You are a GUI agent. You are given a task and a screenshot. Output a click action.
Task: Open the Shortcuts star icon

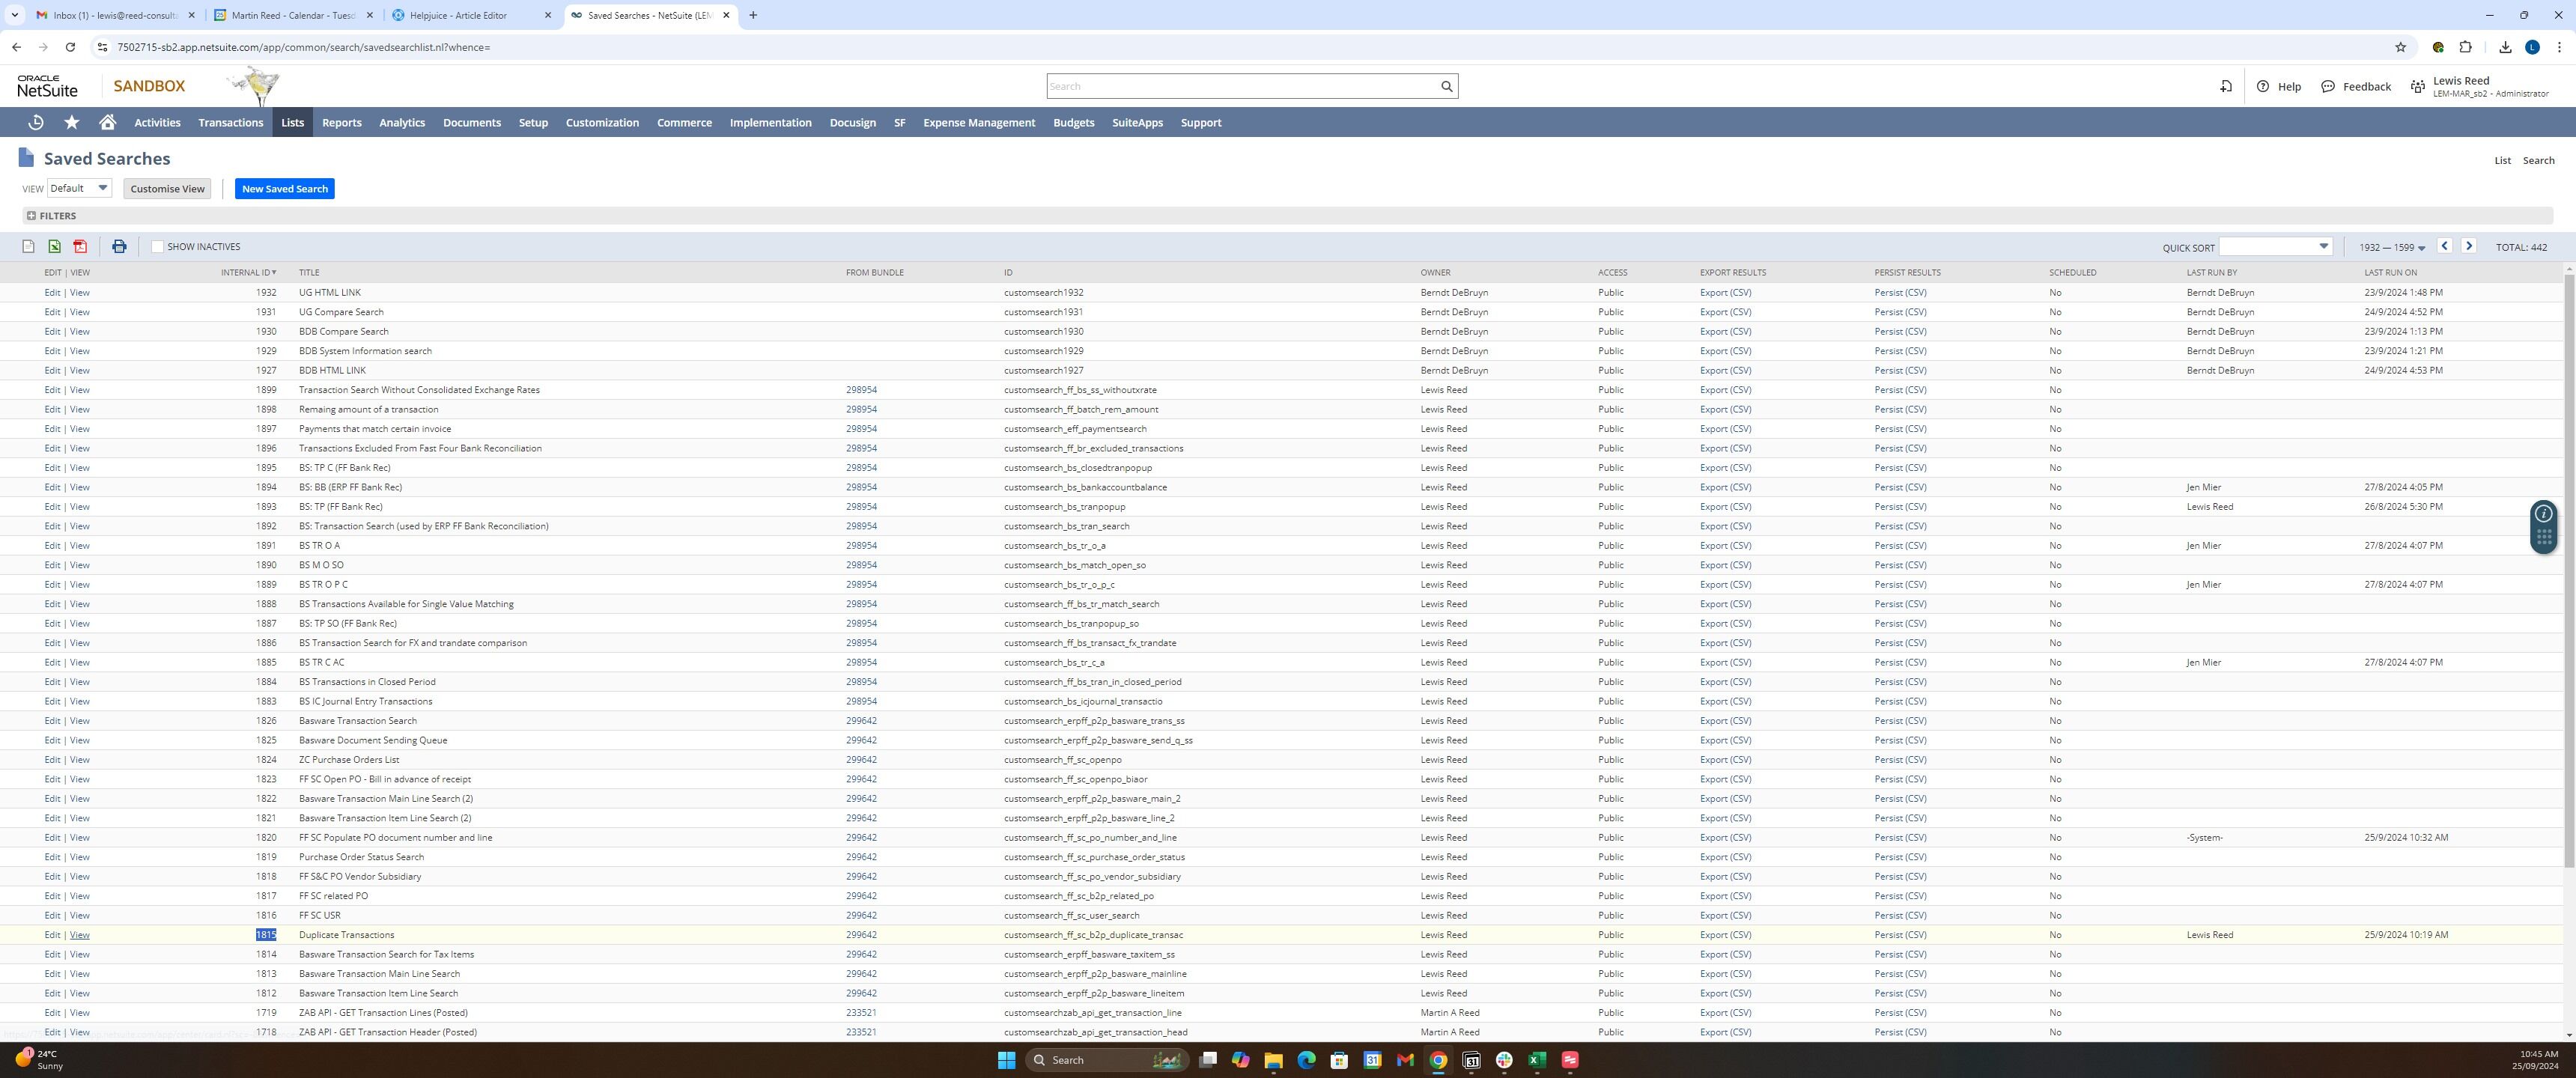[x=71, y=122]
